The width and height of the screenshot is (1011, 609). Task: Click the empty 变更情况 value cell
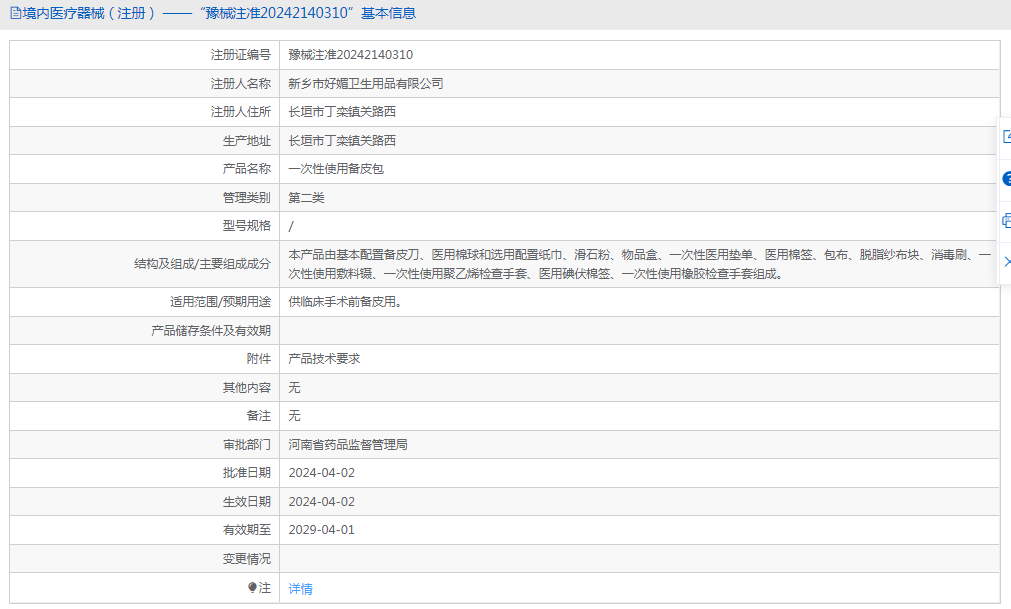(640, 559)
